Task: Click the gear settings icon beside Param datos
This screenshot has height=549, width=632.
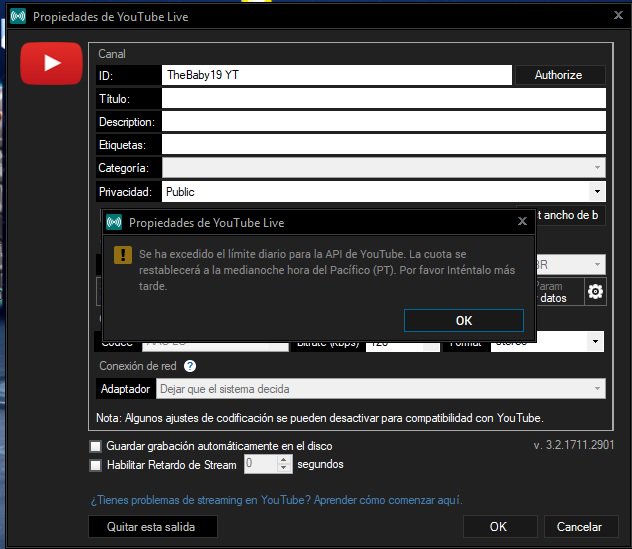Action: coord(595,291)
